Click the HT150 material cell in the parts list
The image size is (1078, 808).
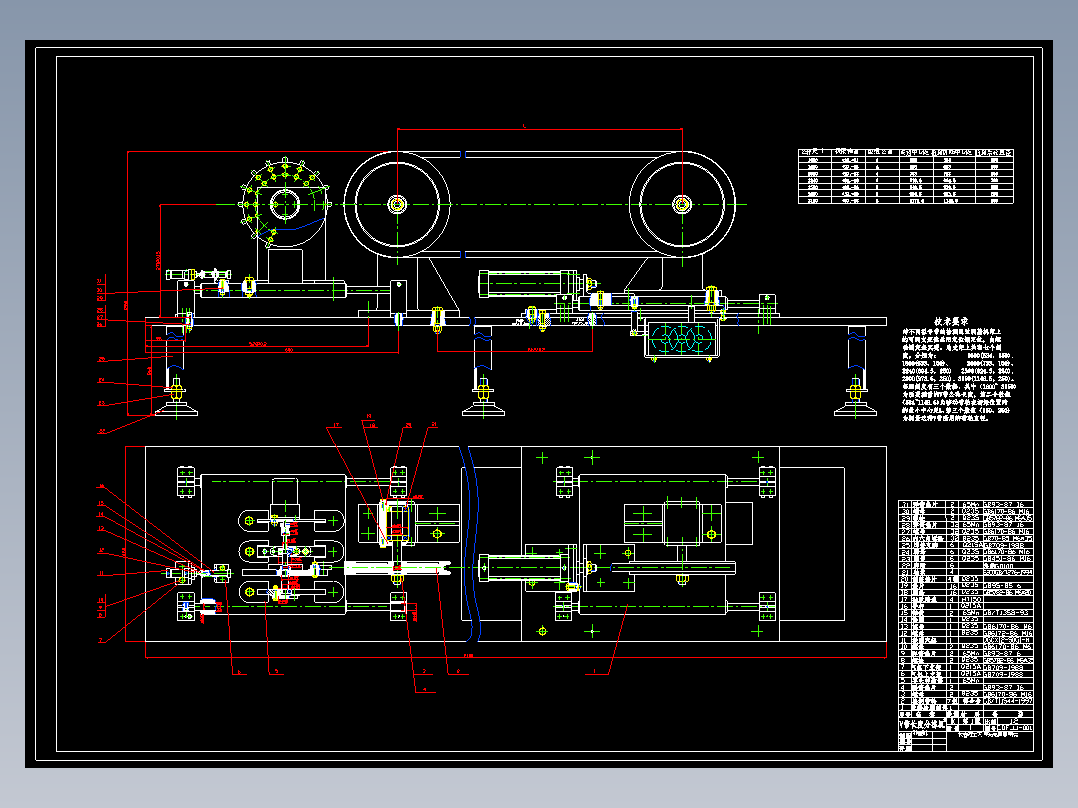coord(971,600)
